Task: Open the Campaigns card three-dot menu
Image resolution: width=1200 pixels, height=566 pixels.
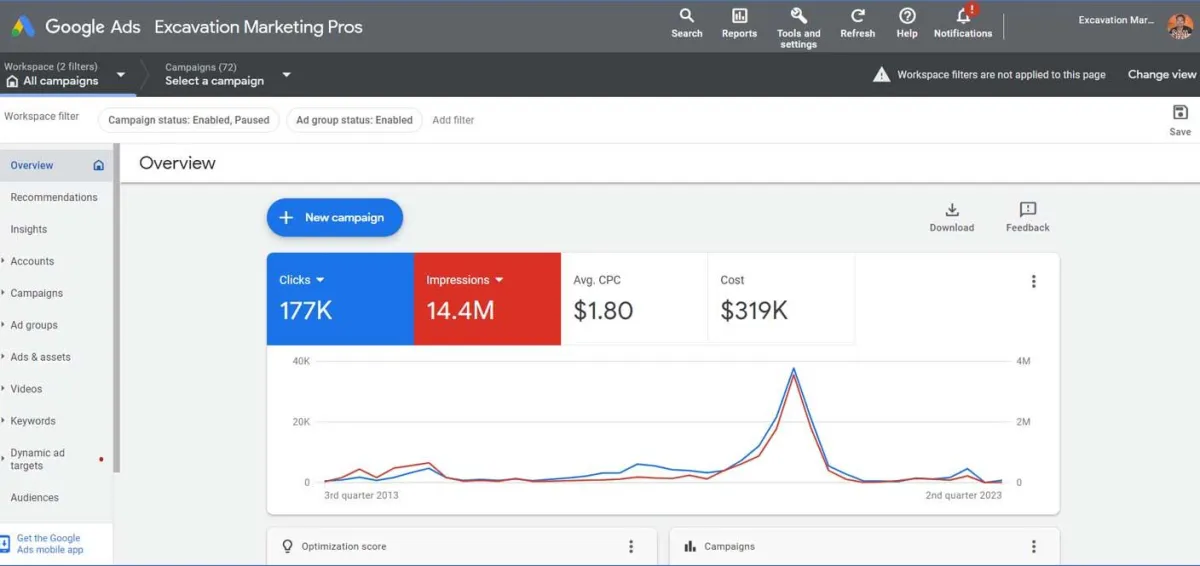Action: [x=1034, y=546]
